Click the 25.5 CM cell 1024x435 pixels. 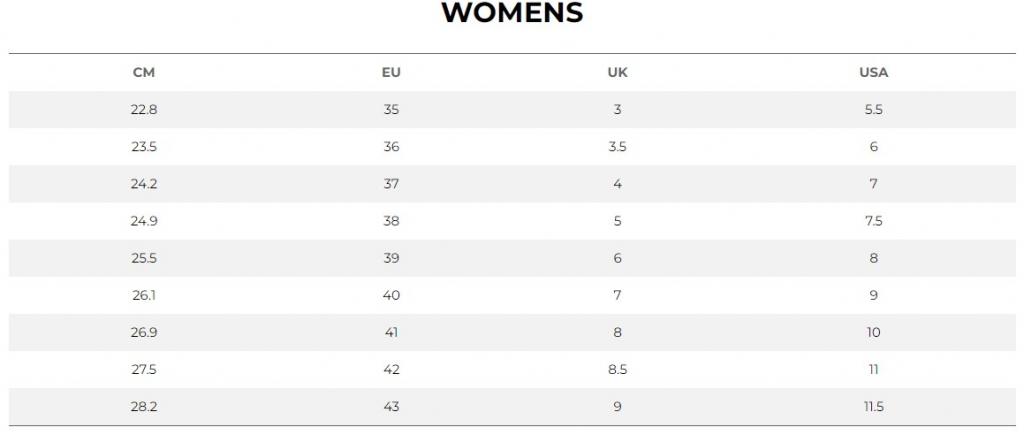coord(144,259)
